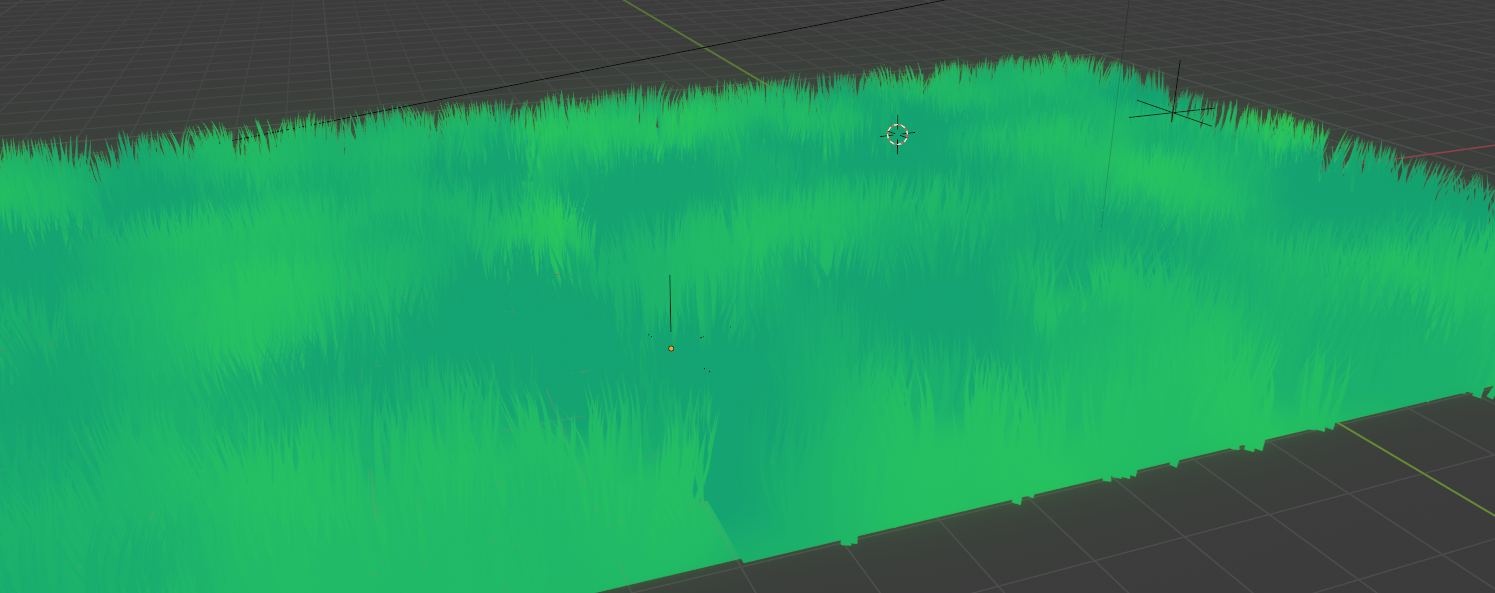Click the red-white 3D cursor crosshair
This screenshot has height=593, width=1495.
(897, 134)
